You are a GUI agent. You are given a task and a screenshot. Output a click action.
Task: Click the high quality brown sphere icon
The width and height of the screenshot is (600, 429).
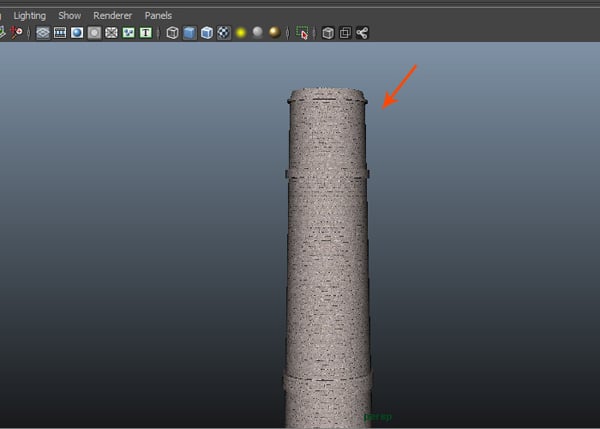(x=274, y=33)
